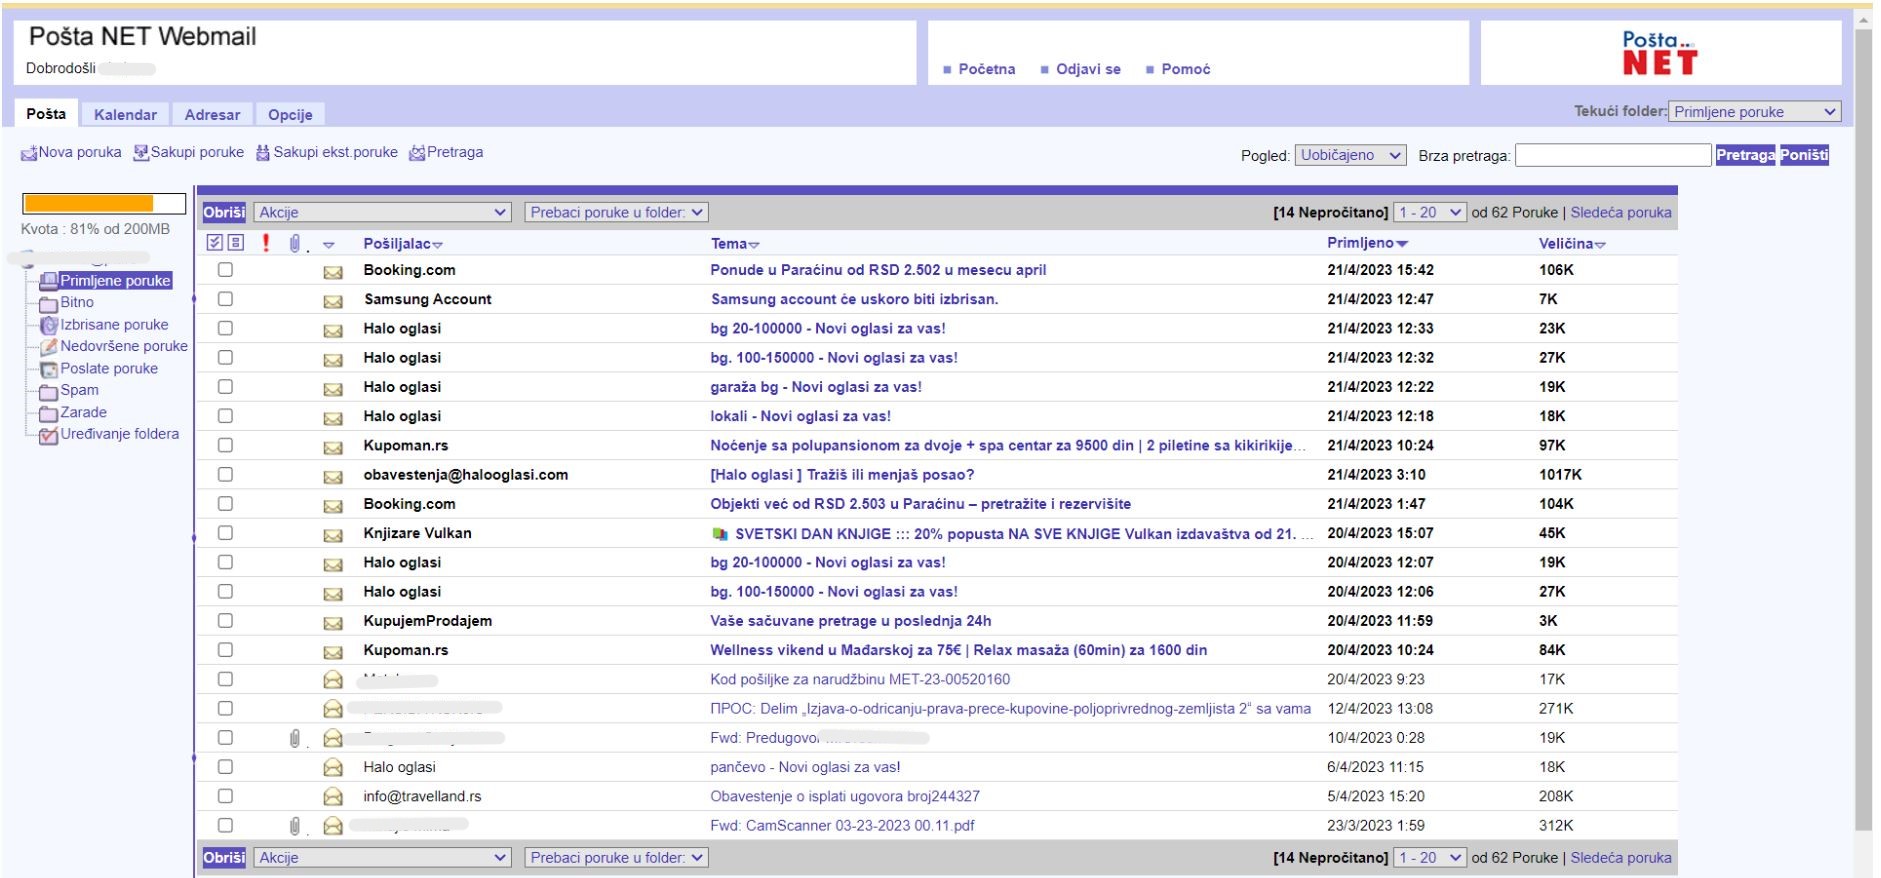Sort messages by Primljeno column

tap(1366, 243)
